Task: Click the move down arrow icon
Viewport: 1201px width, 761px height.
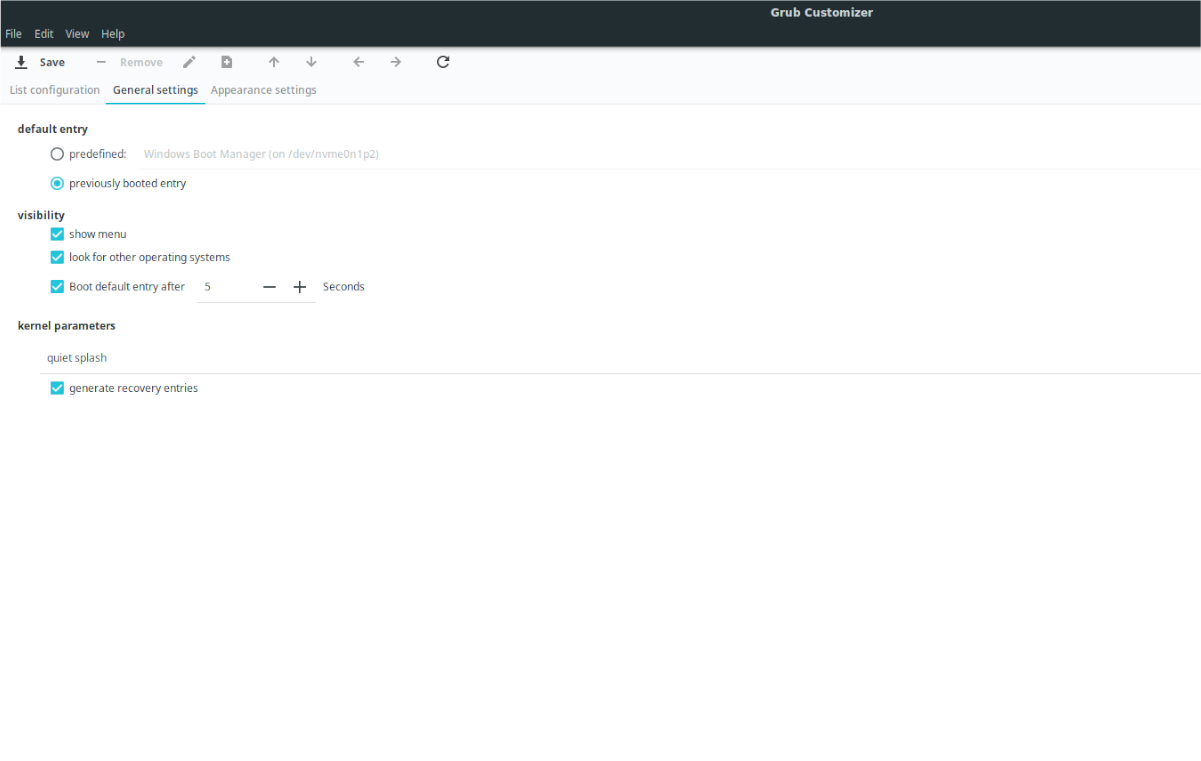Action: coord(311,62)
